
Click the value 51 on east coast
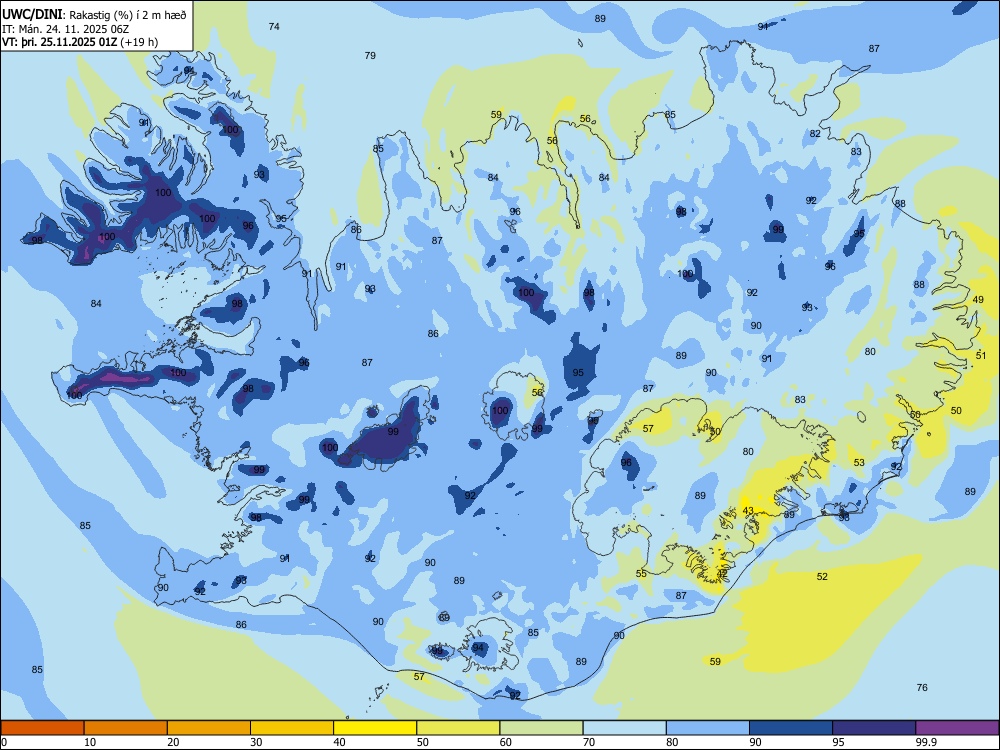coord(981,355)
